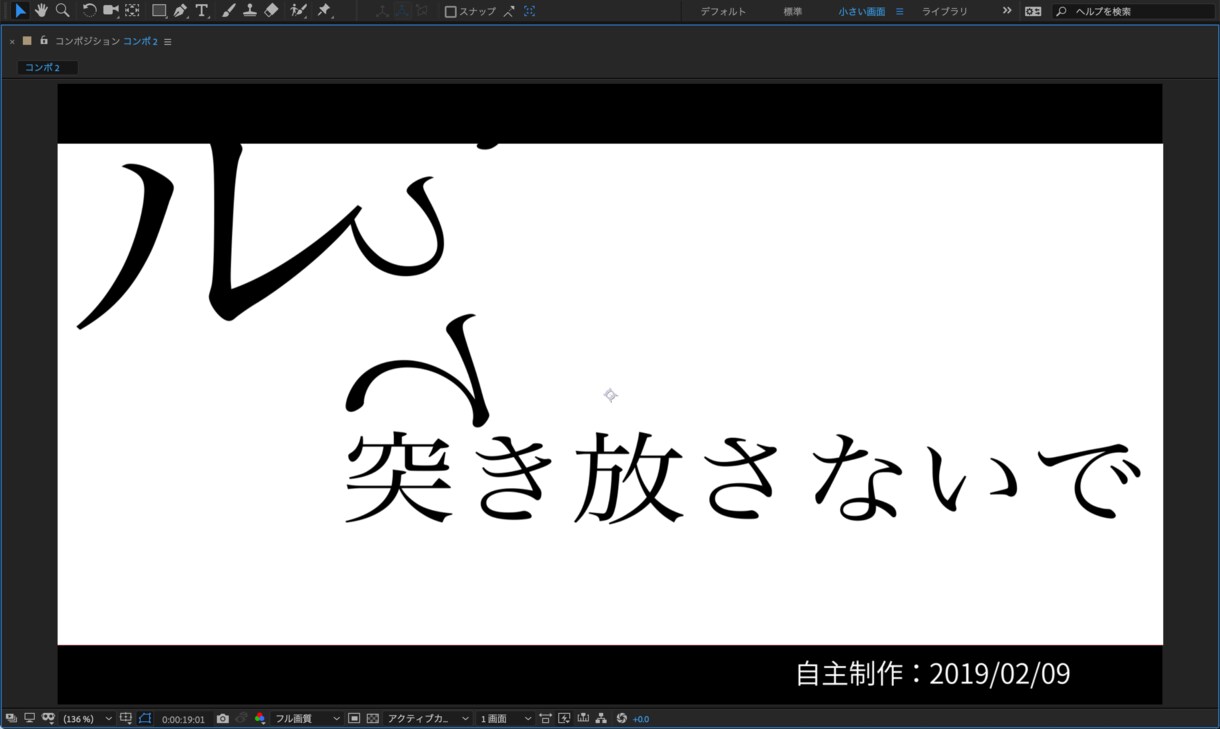Click the sync settings icon beside search
The image size is (1220, 729).
tap(1033, 11)
